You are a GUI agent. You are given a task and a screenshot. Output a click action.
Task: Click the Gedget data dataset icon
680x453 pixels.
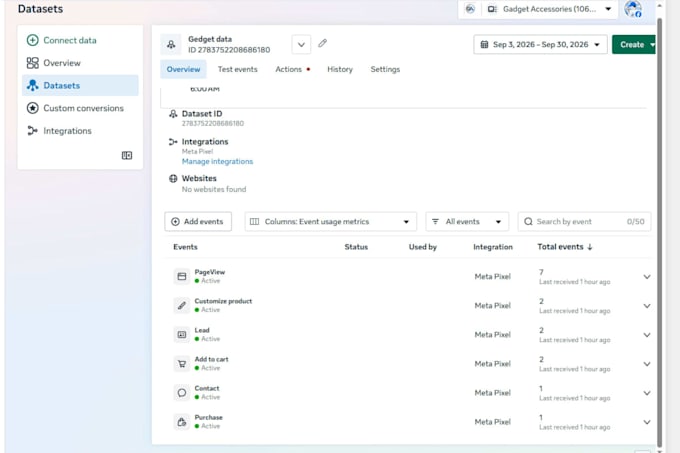(171, 44)
